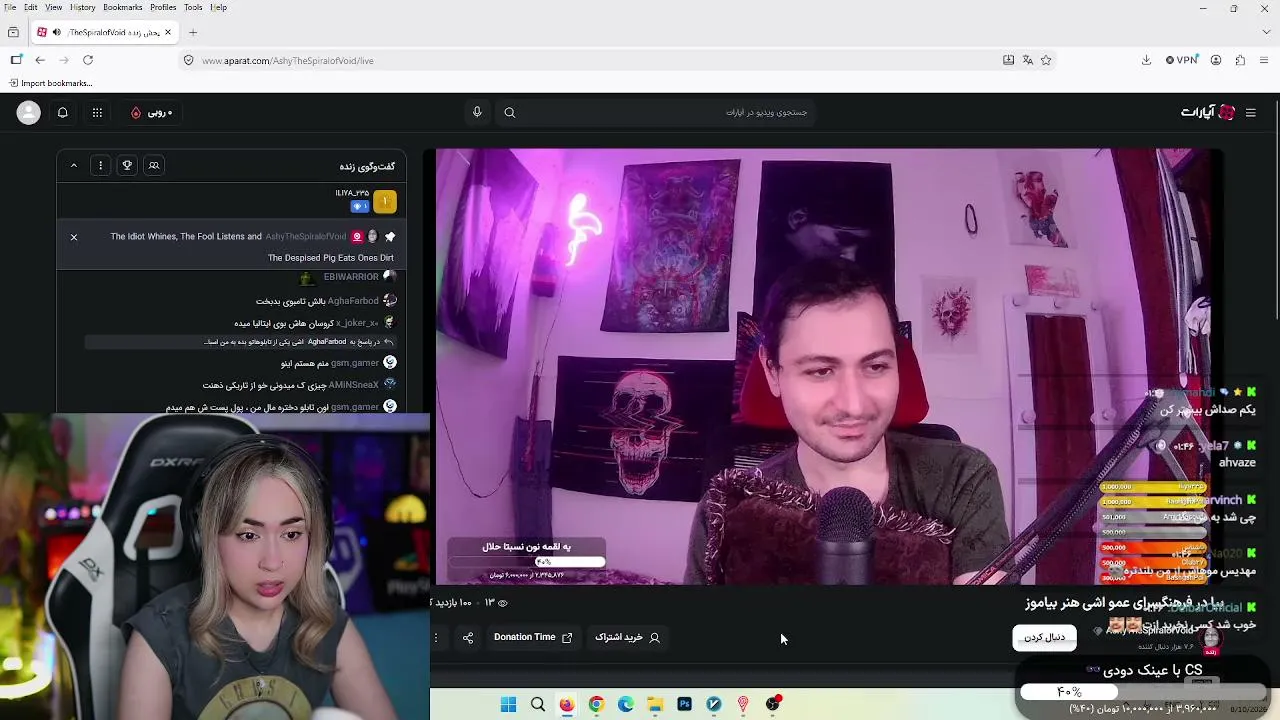The height and width of the screenshot is (720, 1280).
Task: Open Firefox View tab list icon
Action: (x=13, y=32)
